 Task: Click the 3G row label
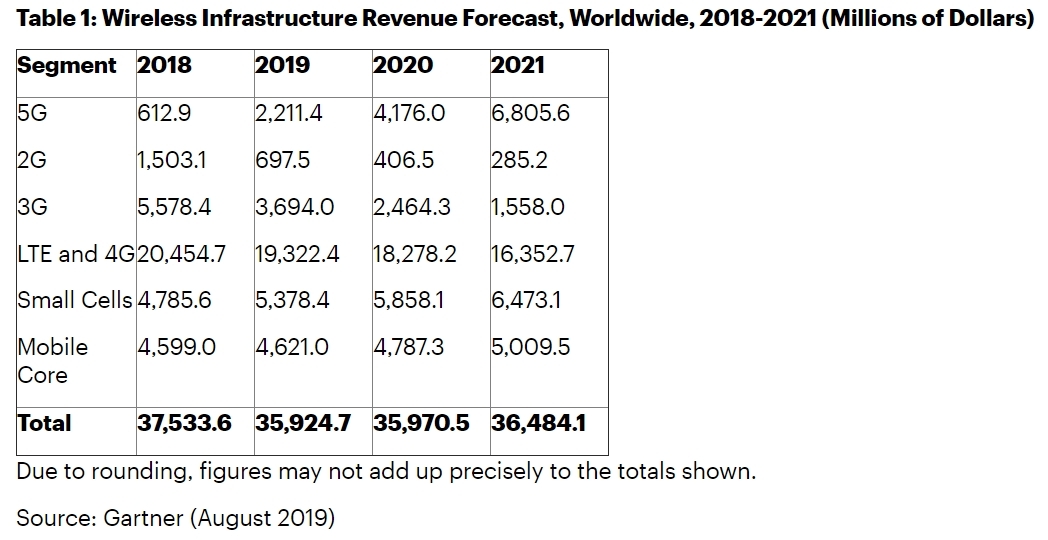32,207
